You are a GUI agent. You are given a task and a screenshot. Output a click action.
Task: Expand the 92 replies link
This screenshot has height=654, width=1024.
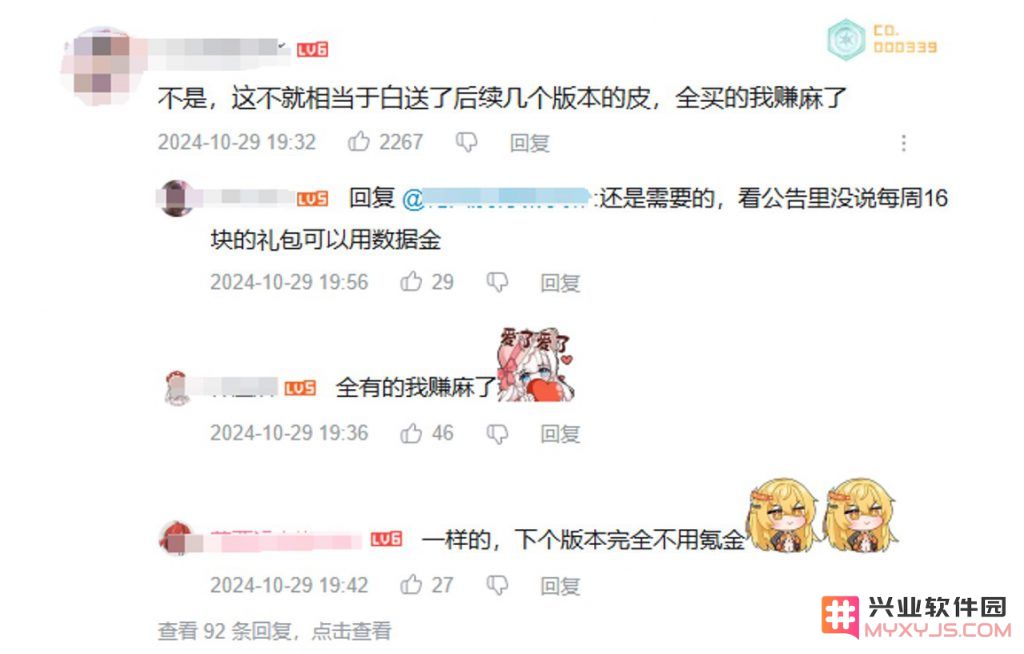(274, 631)
